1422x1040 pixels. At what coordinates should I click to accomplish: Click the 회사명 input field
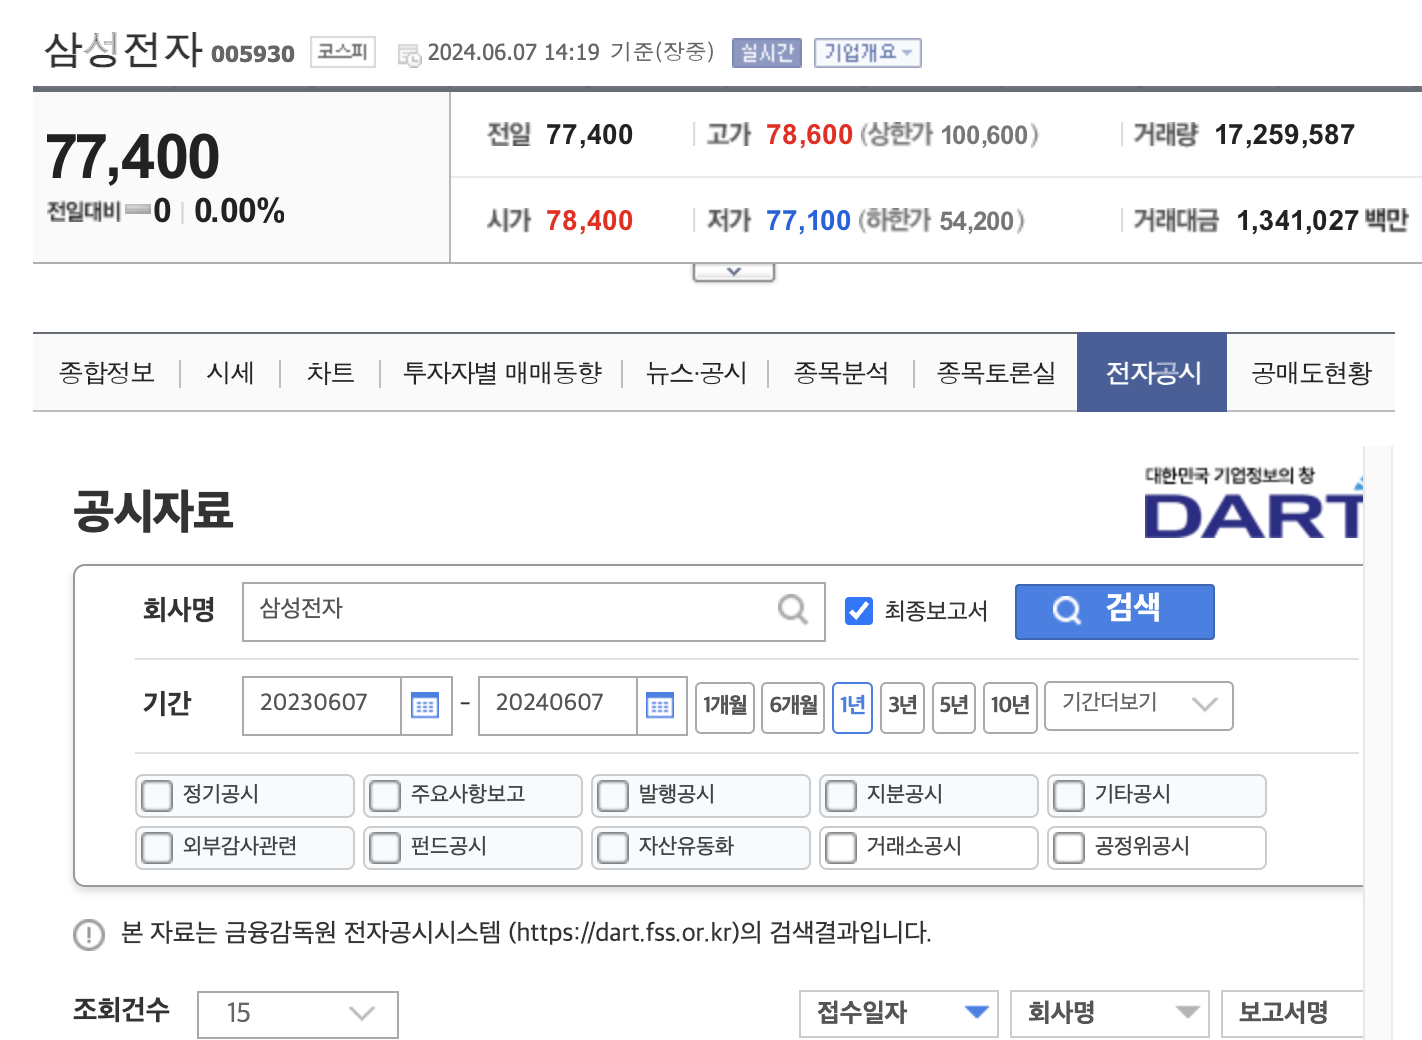534,612
